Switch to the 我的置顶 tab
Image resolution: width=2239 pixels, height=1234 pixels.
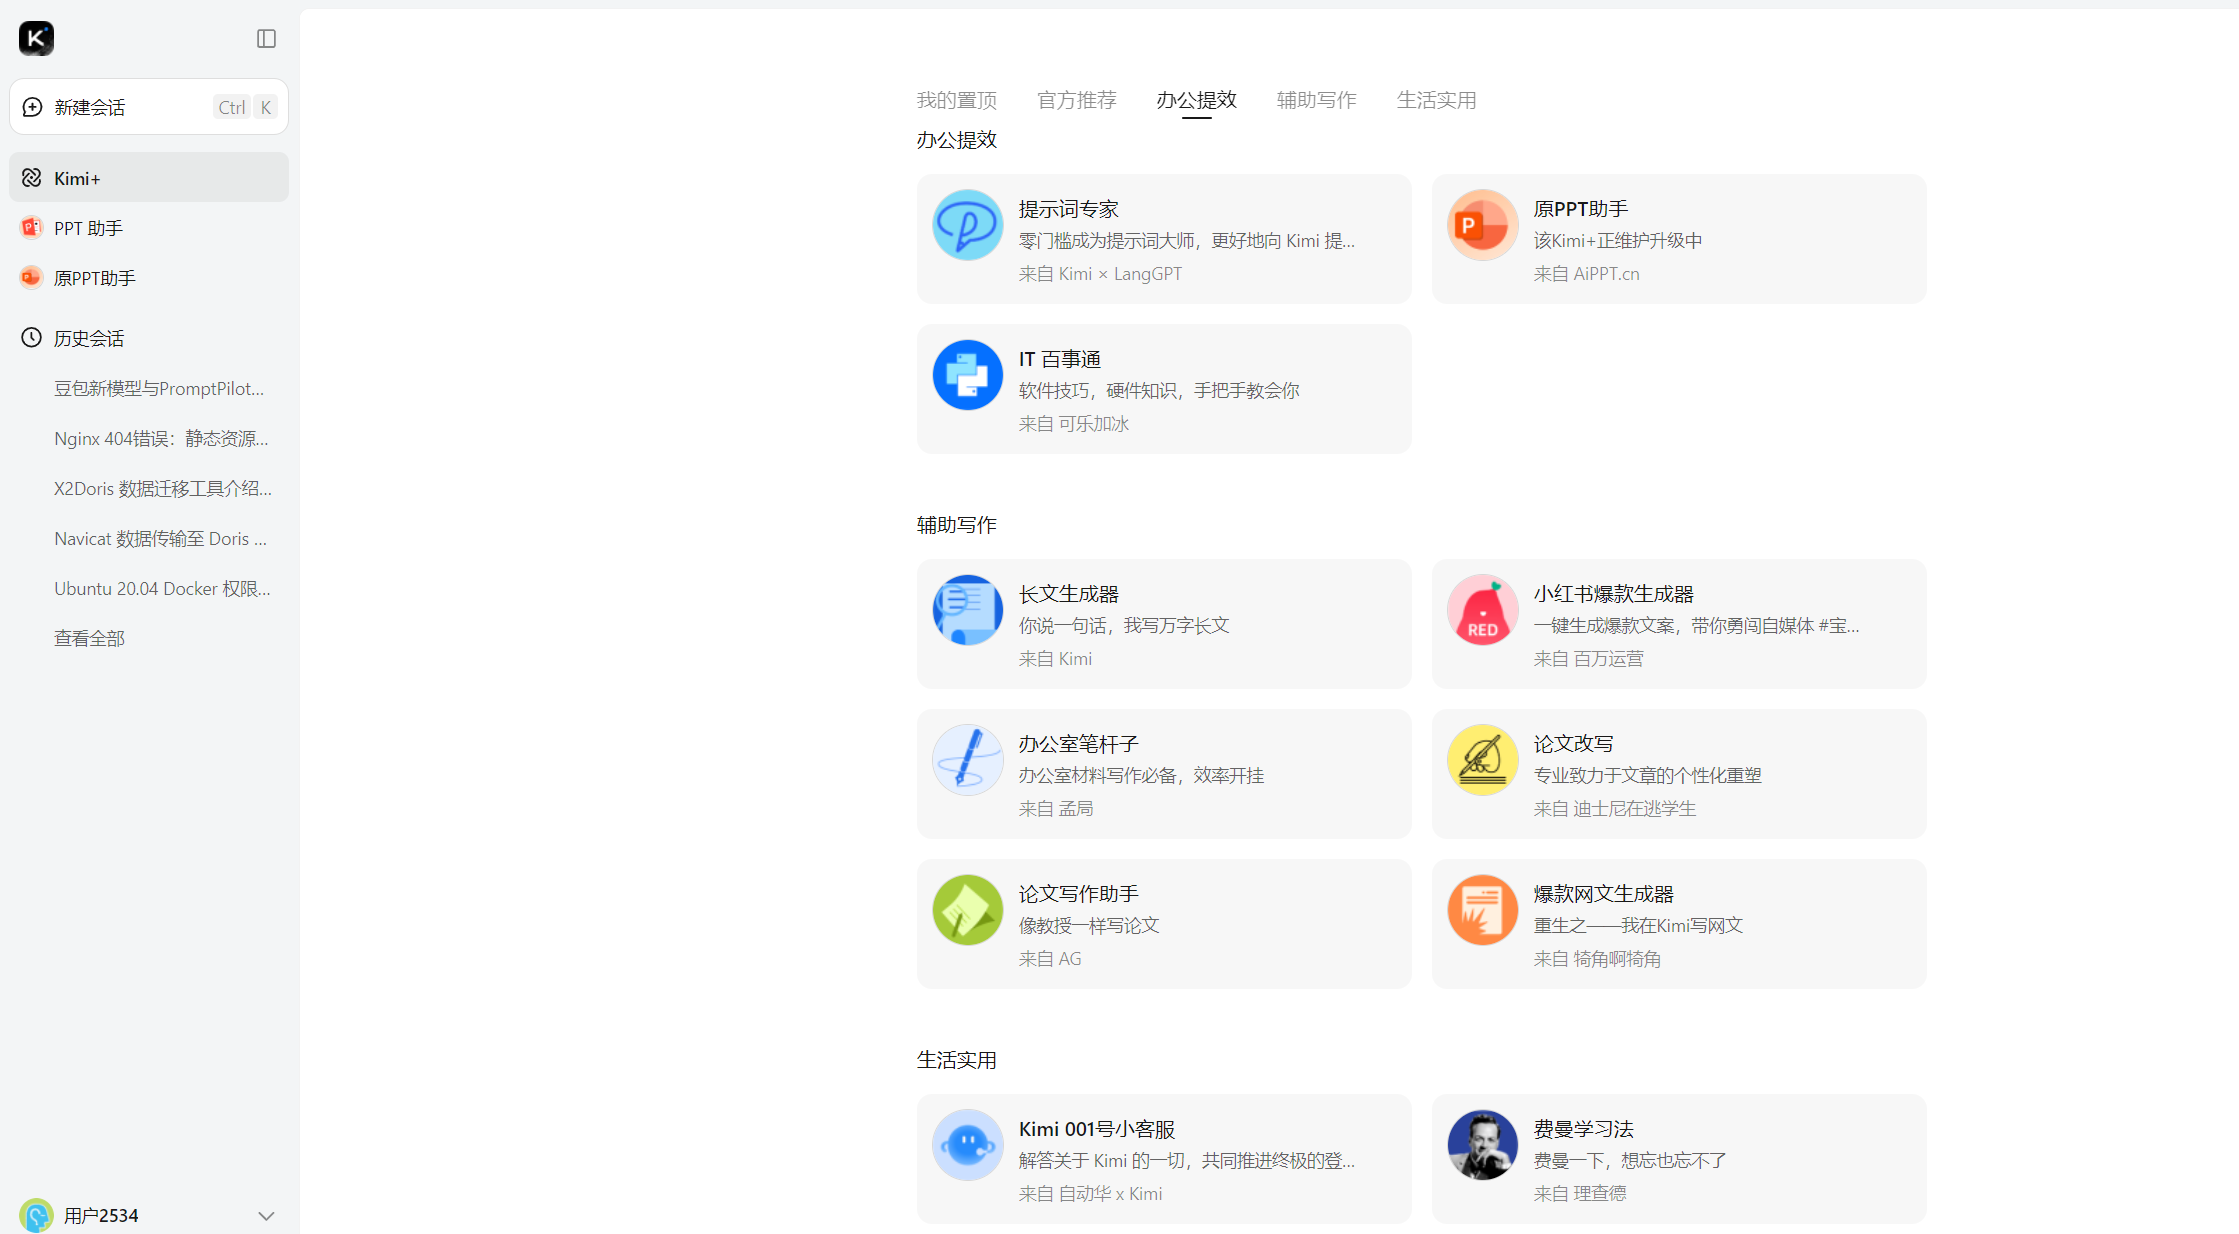pyautogui.click(x=956, y=100)
